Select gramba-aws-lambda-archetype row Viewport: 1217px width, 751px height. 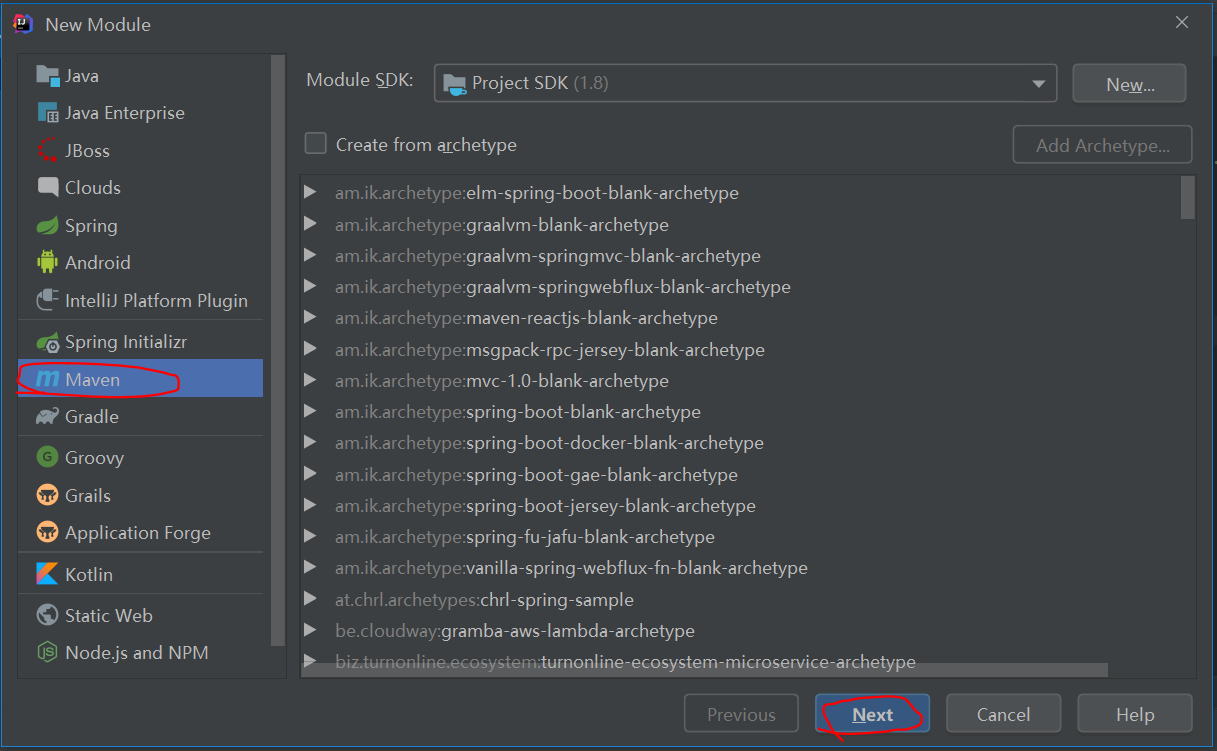pos(740,630)
